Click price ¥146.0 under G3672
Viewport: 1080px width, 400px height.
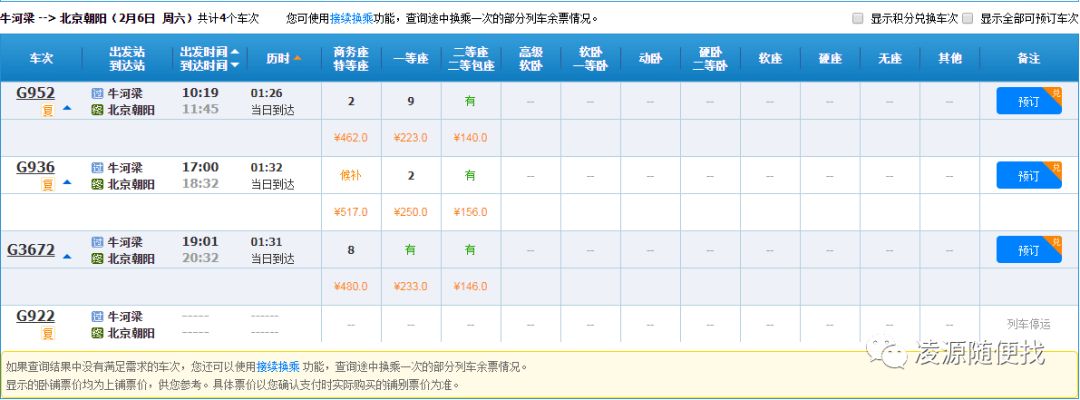(x=470, y=286)
